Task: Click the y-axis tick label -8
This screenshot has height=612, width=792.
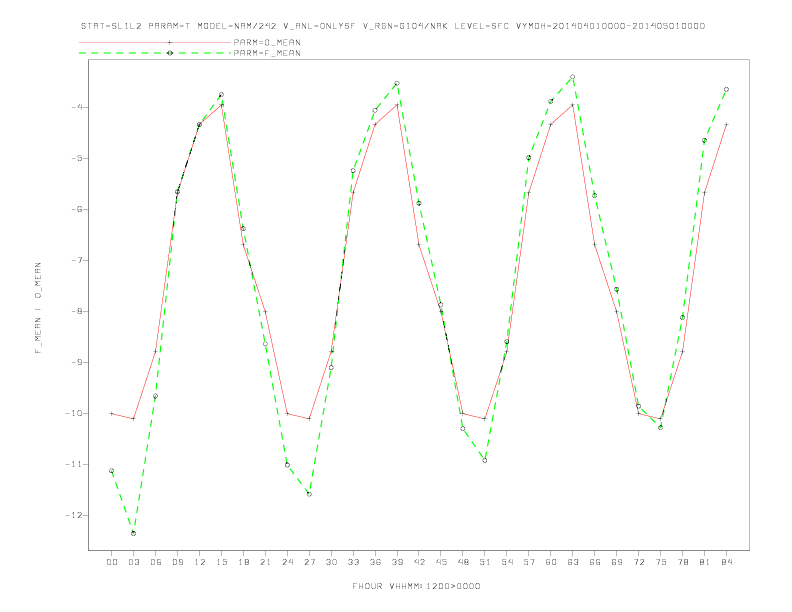Action: pyautogui.click(x=77, y=311)
